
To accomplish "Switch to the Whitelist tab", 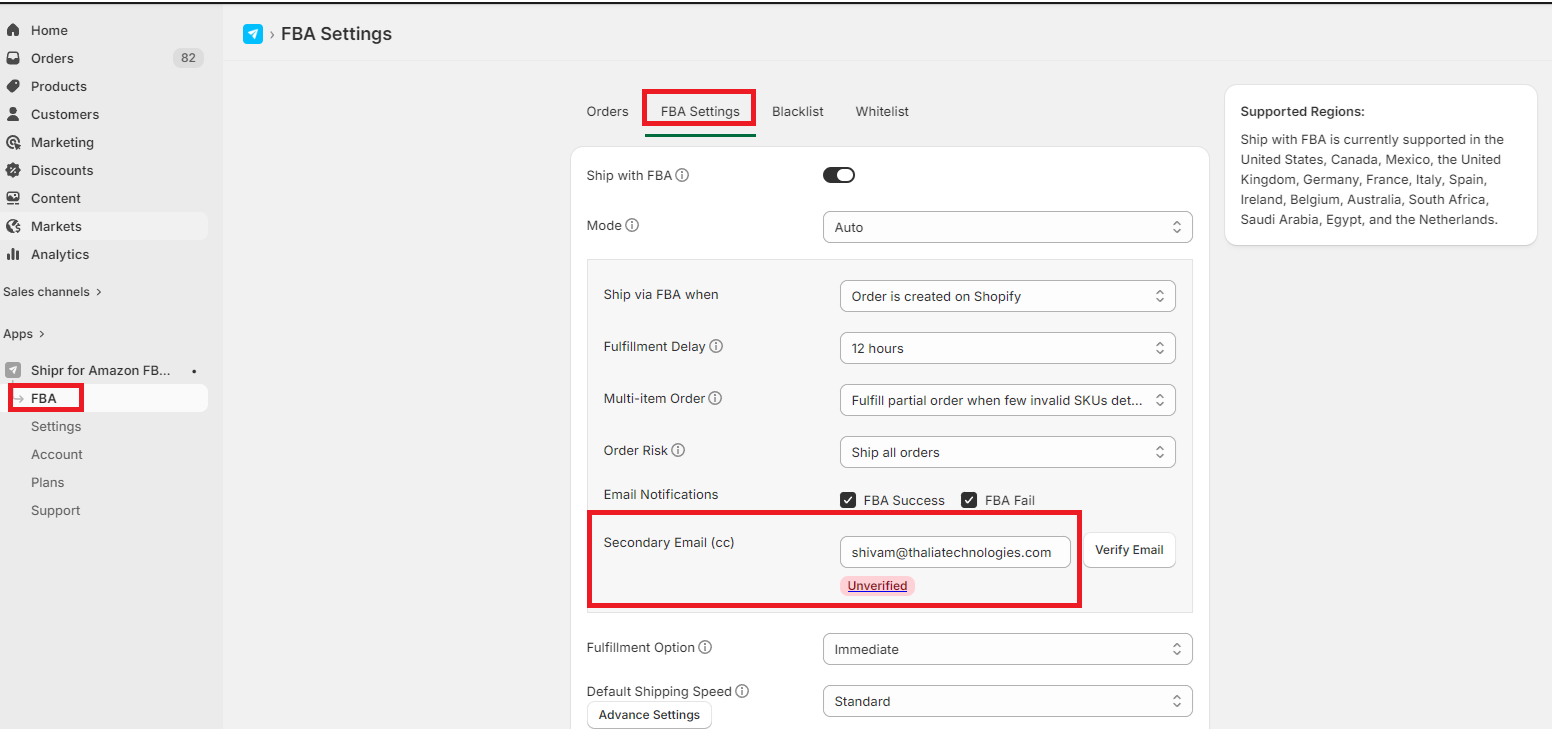I will (x=882, y=111).
